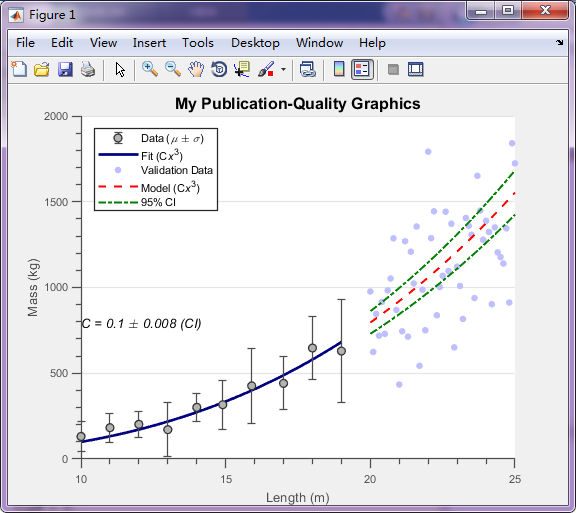Open the Brush color dropdown arrow
Viewport: 576px width, 513px height.
(283, 69)
